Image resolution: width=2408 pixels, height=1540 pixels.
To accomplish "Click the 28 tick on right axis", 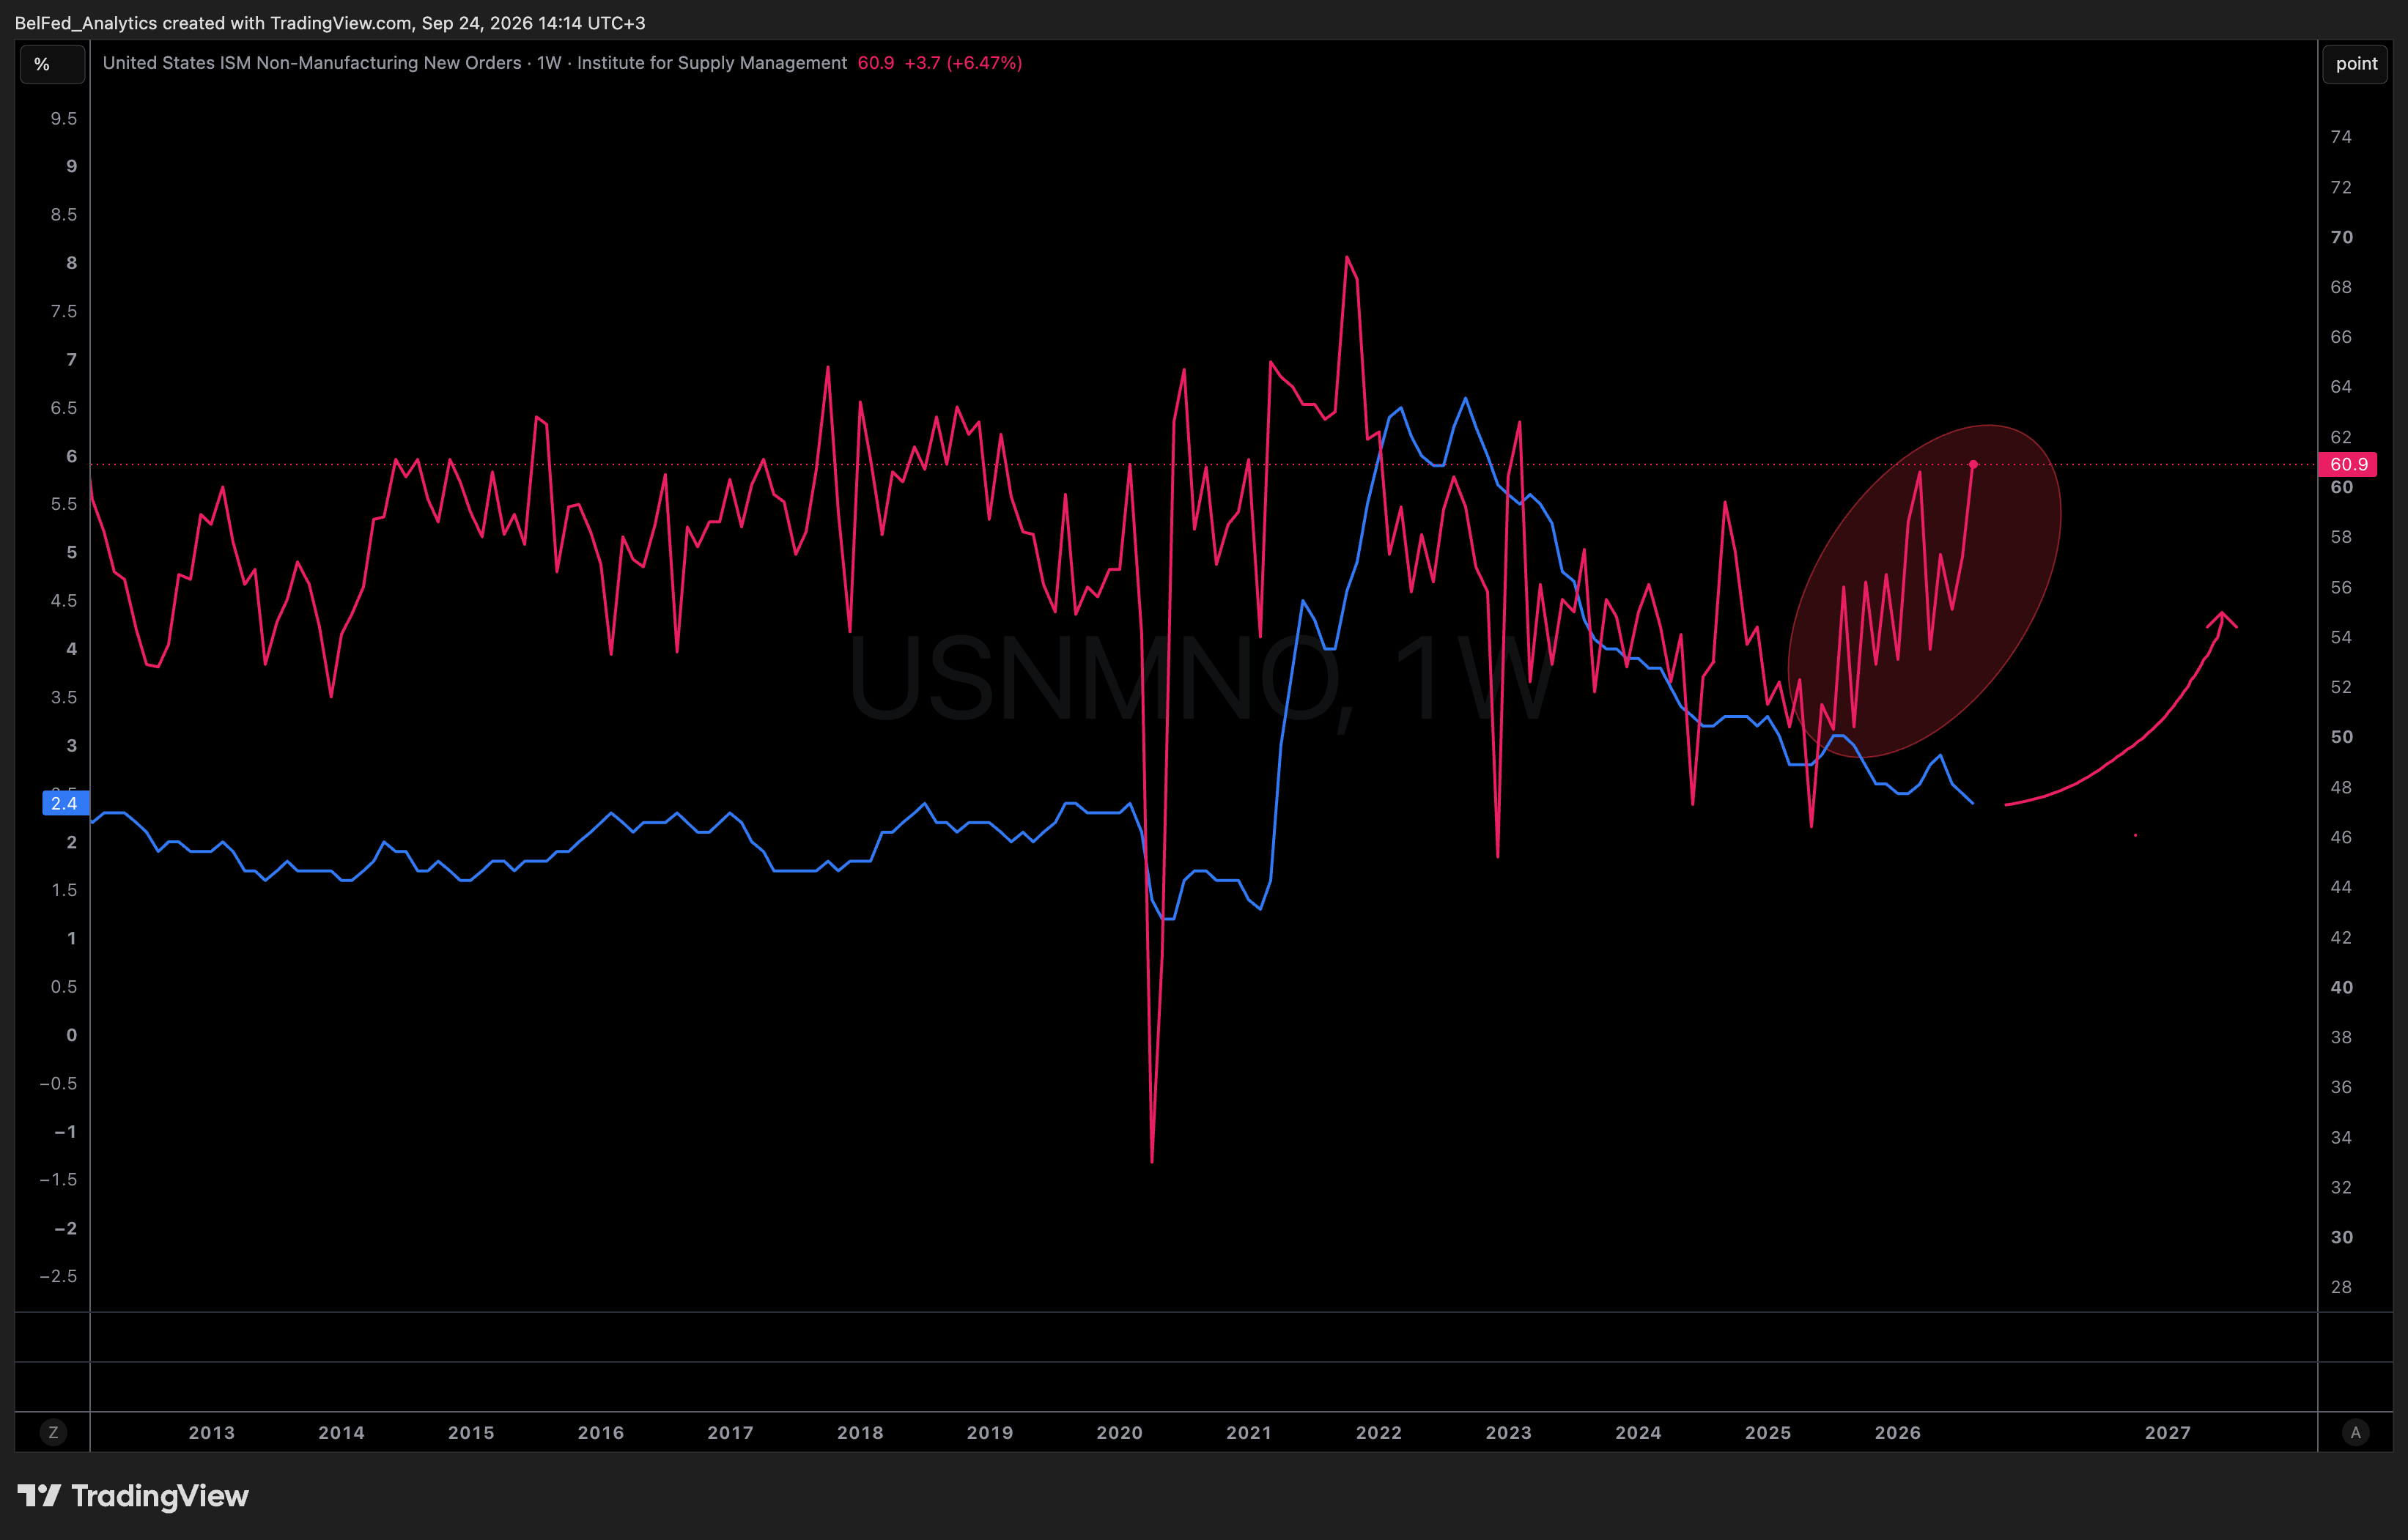I will pyautogui.click(x=2341, y=1287).
